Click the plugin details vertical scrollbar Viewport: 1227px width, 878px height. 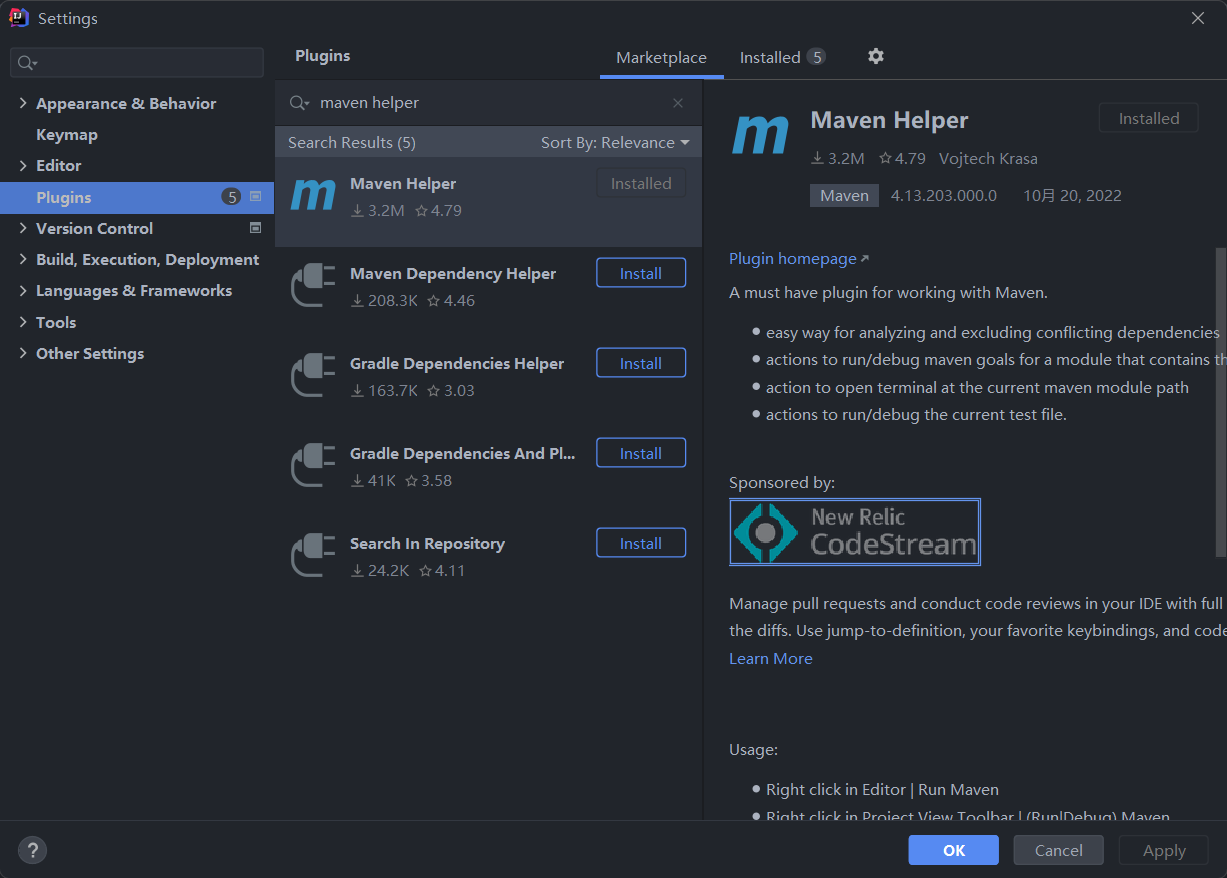1220,402
